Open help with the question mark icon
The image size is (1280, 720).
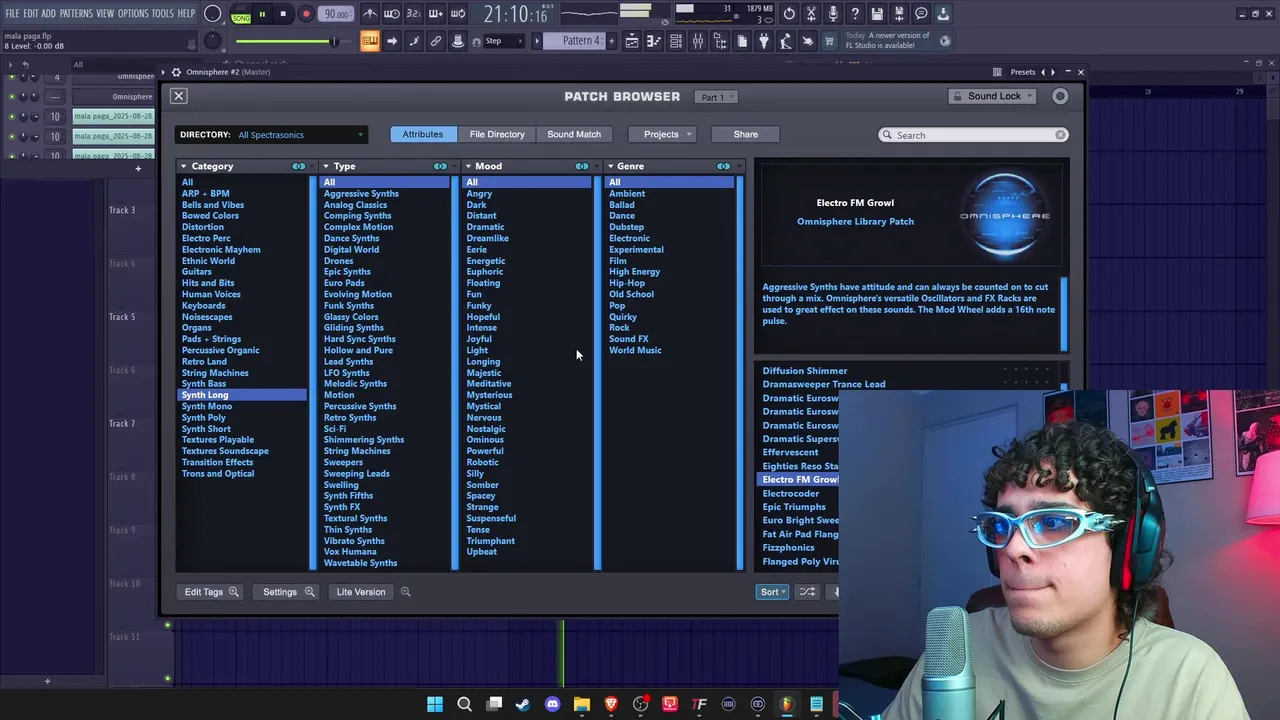855,14
